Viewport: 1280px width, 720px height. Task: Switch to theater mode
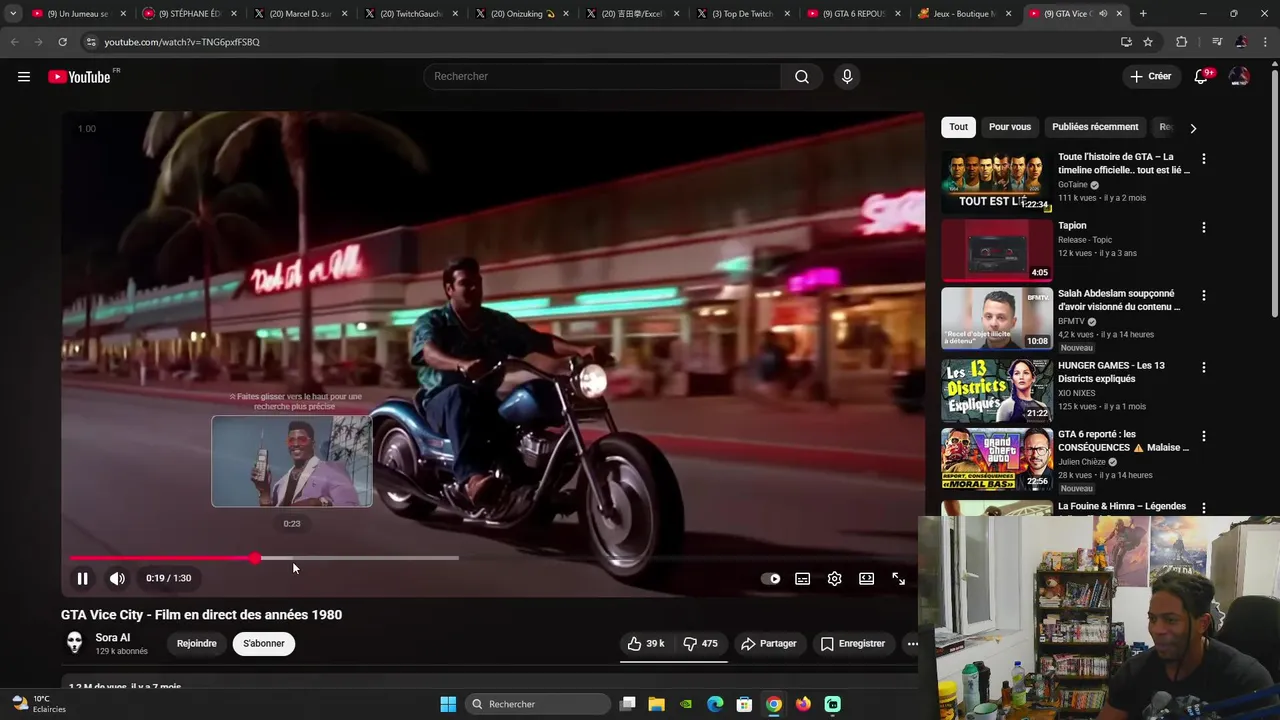click(866, 578)
